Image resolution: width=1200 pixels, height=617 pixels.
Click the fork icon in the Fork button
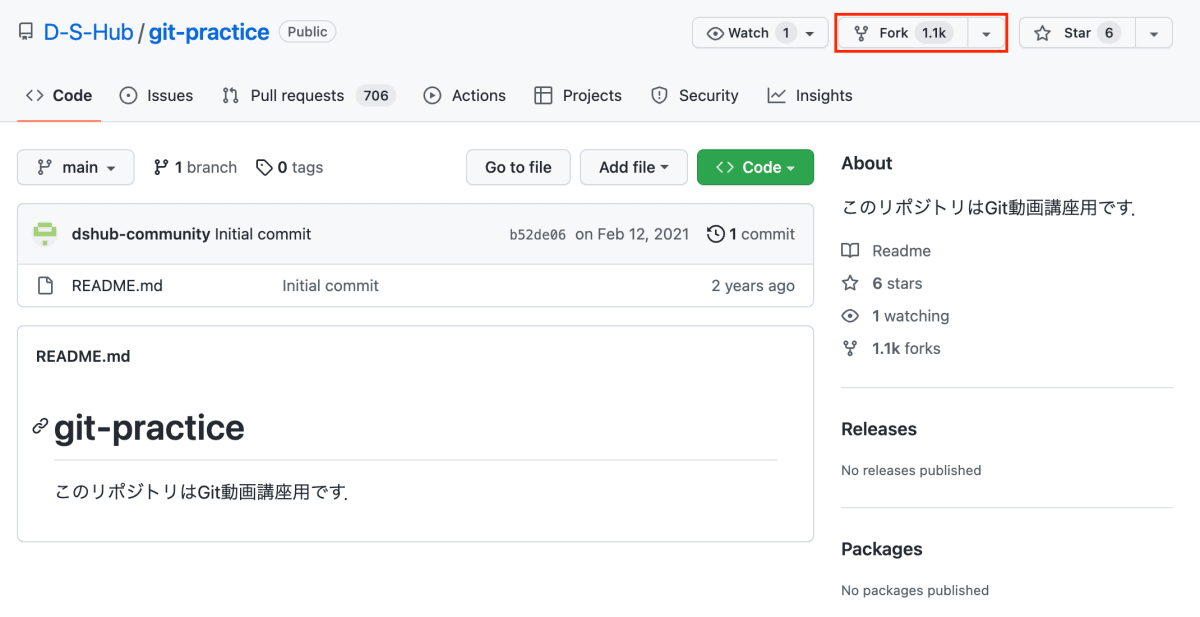pyautogui.click(x=861, y=33)
